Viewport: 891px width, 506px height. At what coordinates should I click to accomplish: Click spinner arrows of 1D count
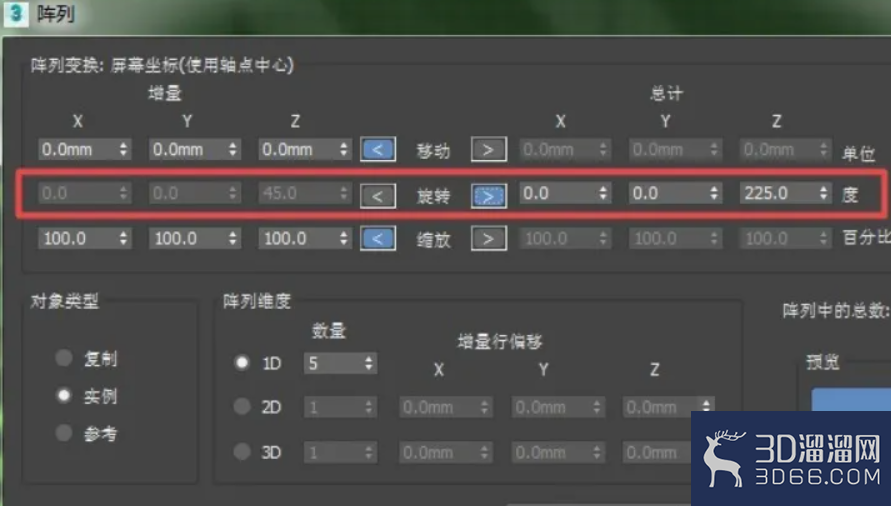point(369,363)
